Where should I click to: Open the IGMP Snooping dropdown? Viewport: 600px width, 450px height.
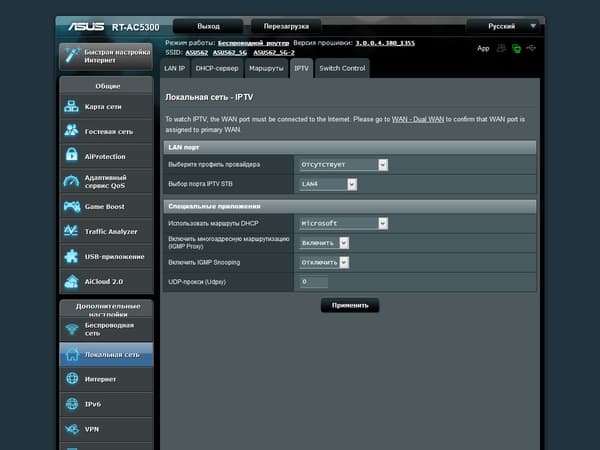point(324,262)
